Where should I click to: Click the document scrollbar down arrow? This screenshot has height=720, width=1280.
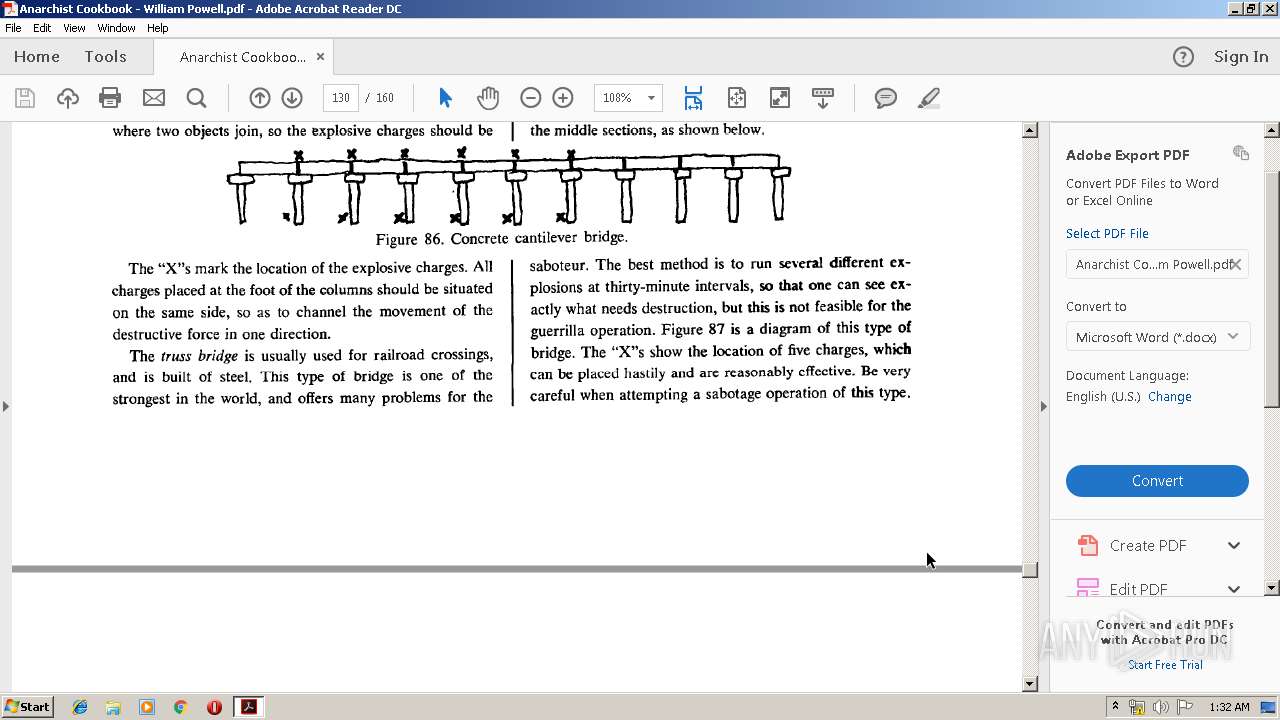(1030, 684)
